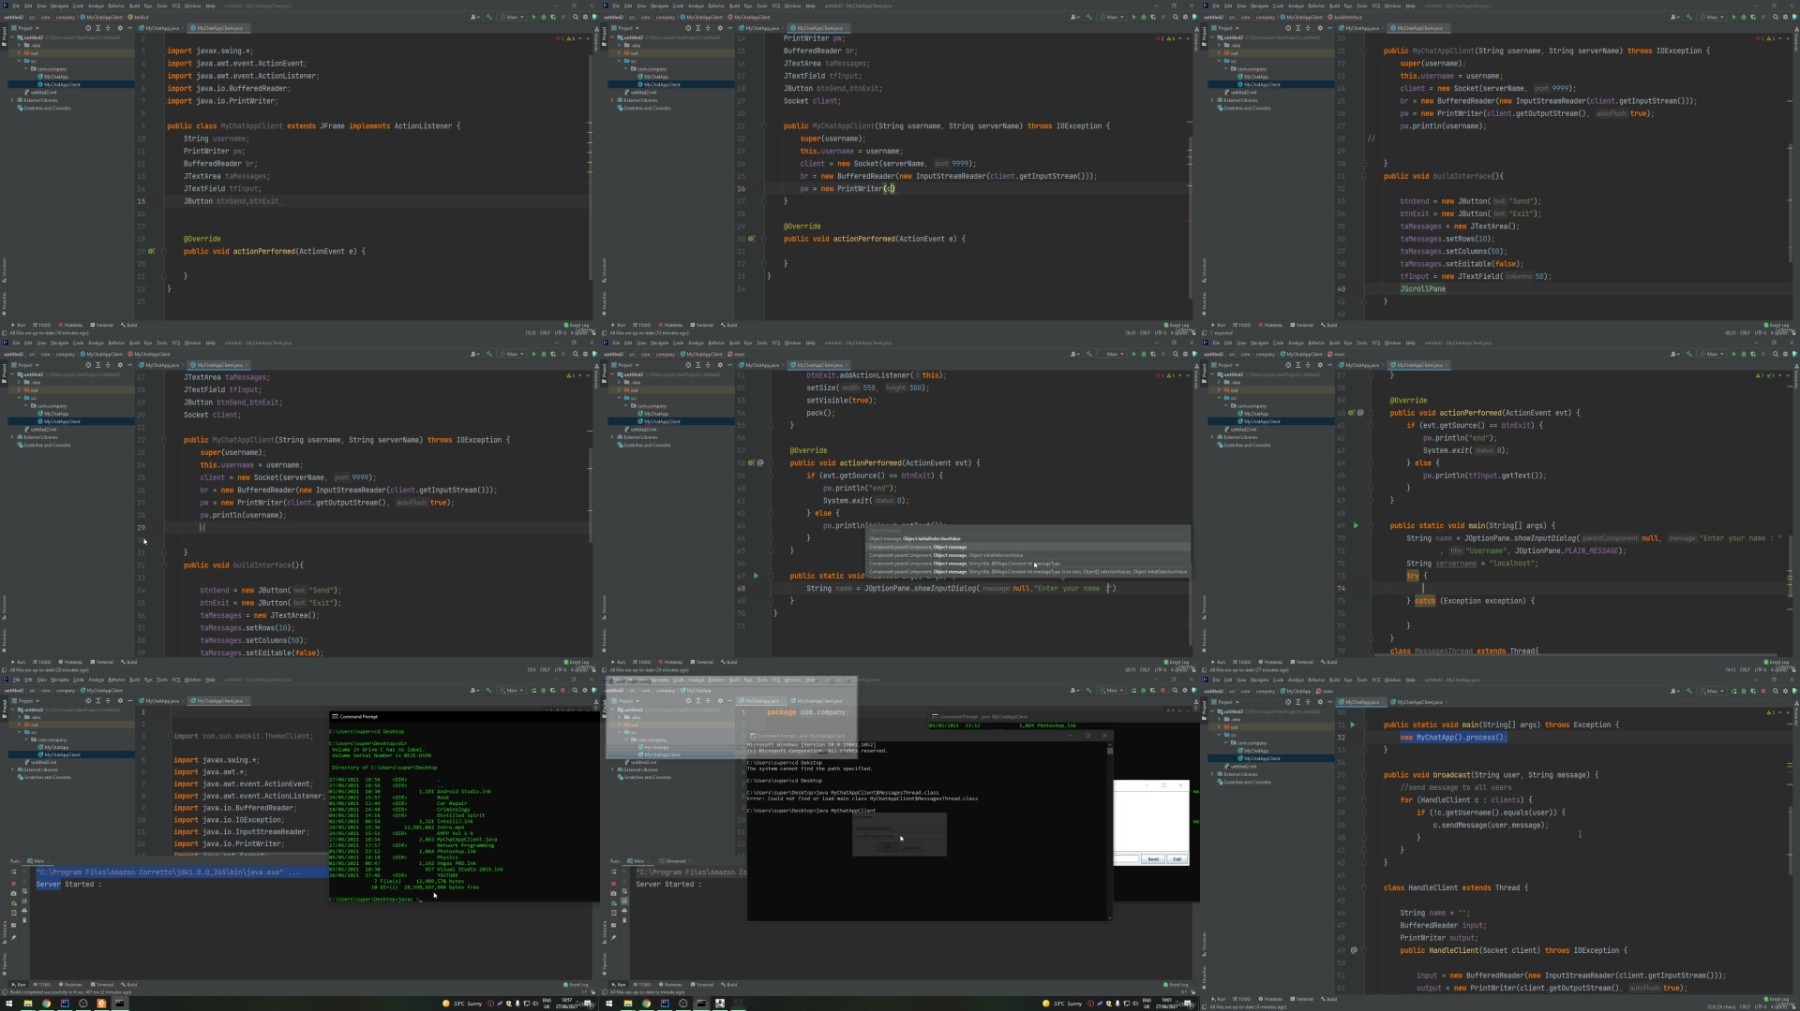1800x1011 pixels.
Task: Open MyChatApp.java editor tab above broadcast method
Action: (x=1362, y=702)
